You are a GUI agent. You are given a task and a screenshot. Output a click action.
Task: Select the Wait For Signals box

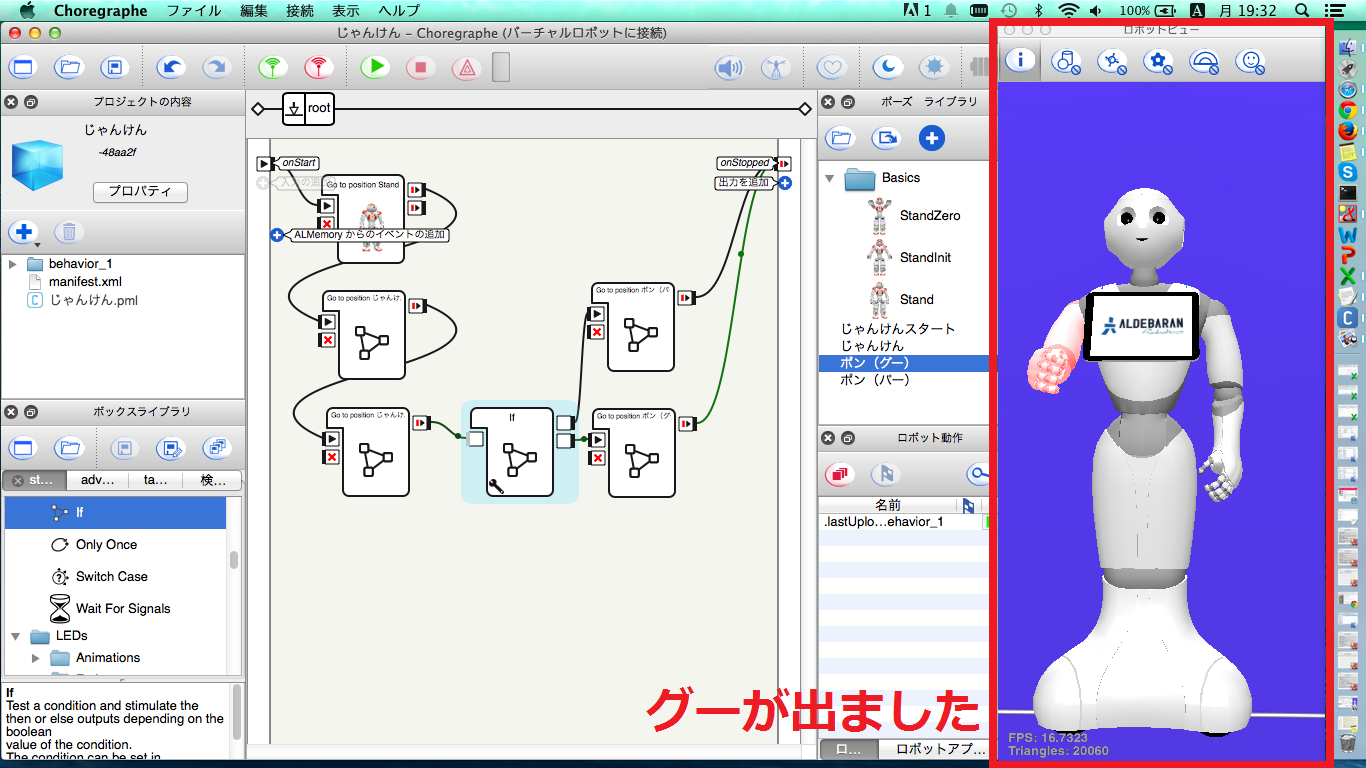tap(123, 609)
